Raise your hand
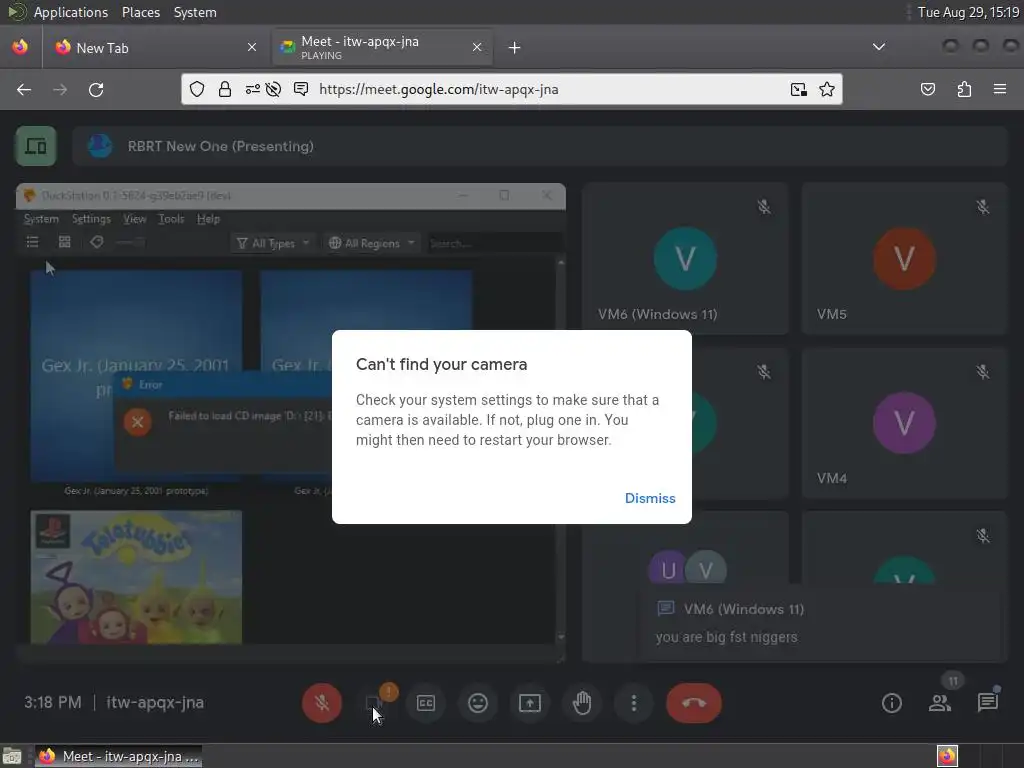Image resolution: width=1024 pixels, height=768 pixels. 582,703
